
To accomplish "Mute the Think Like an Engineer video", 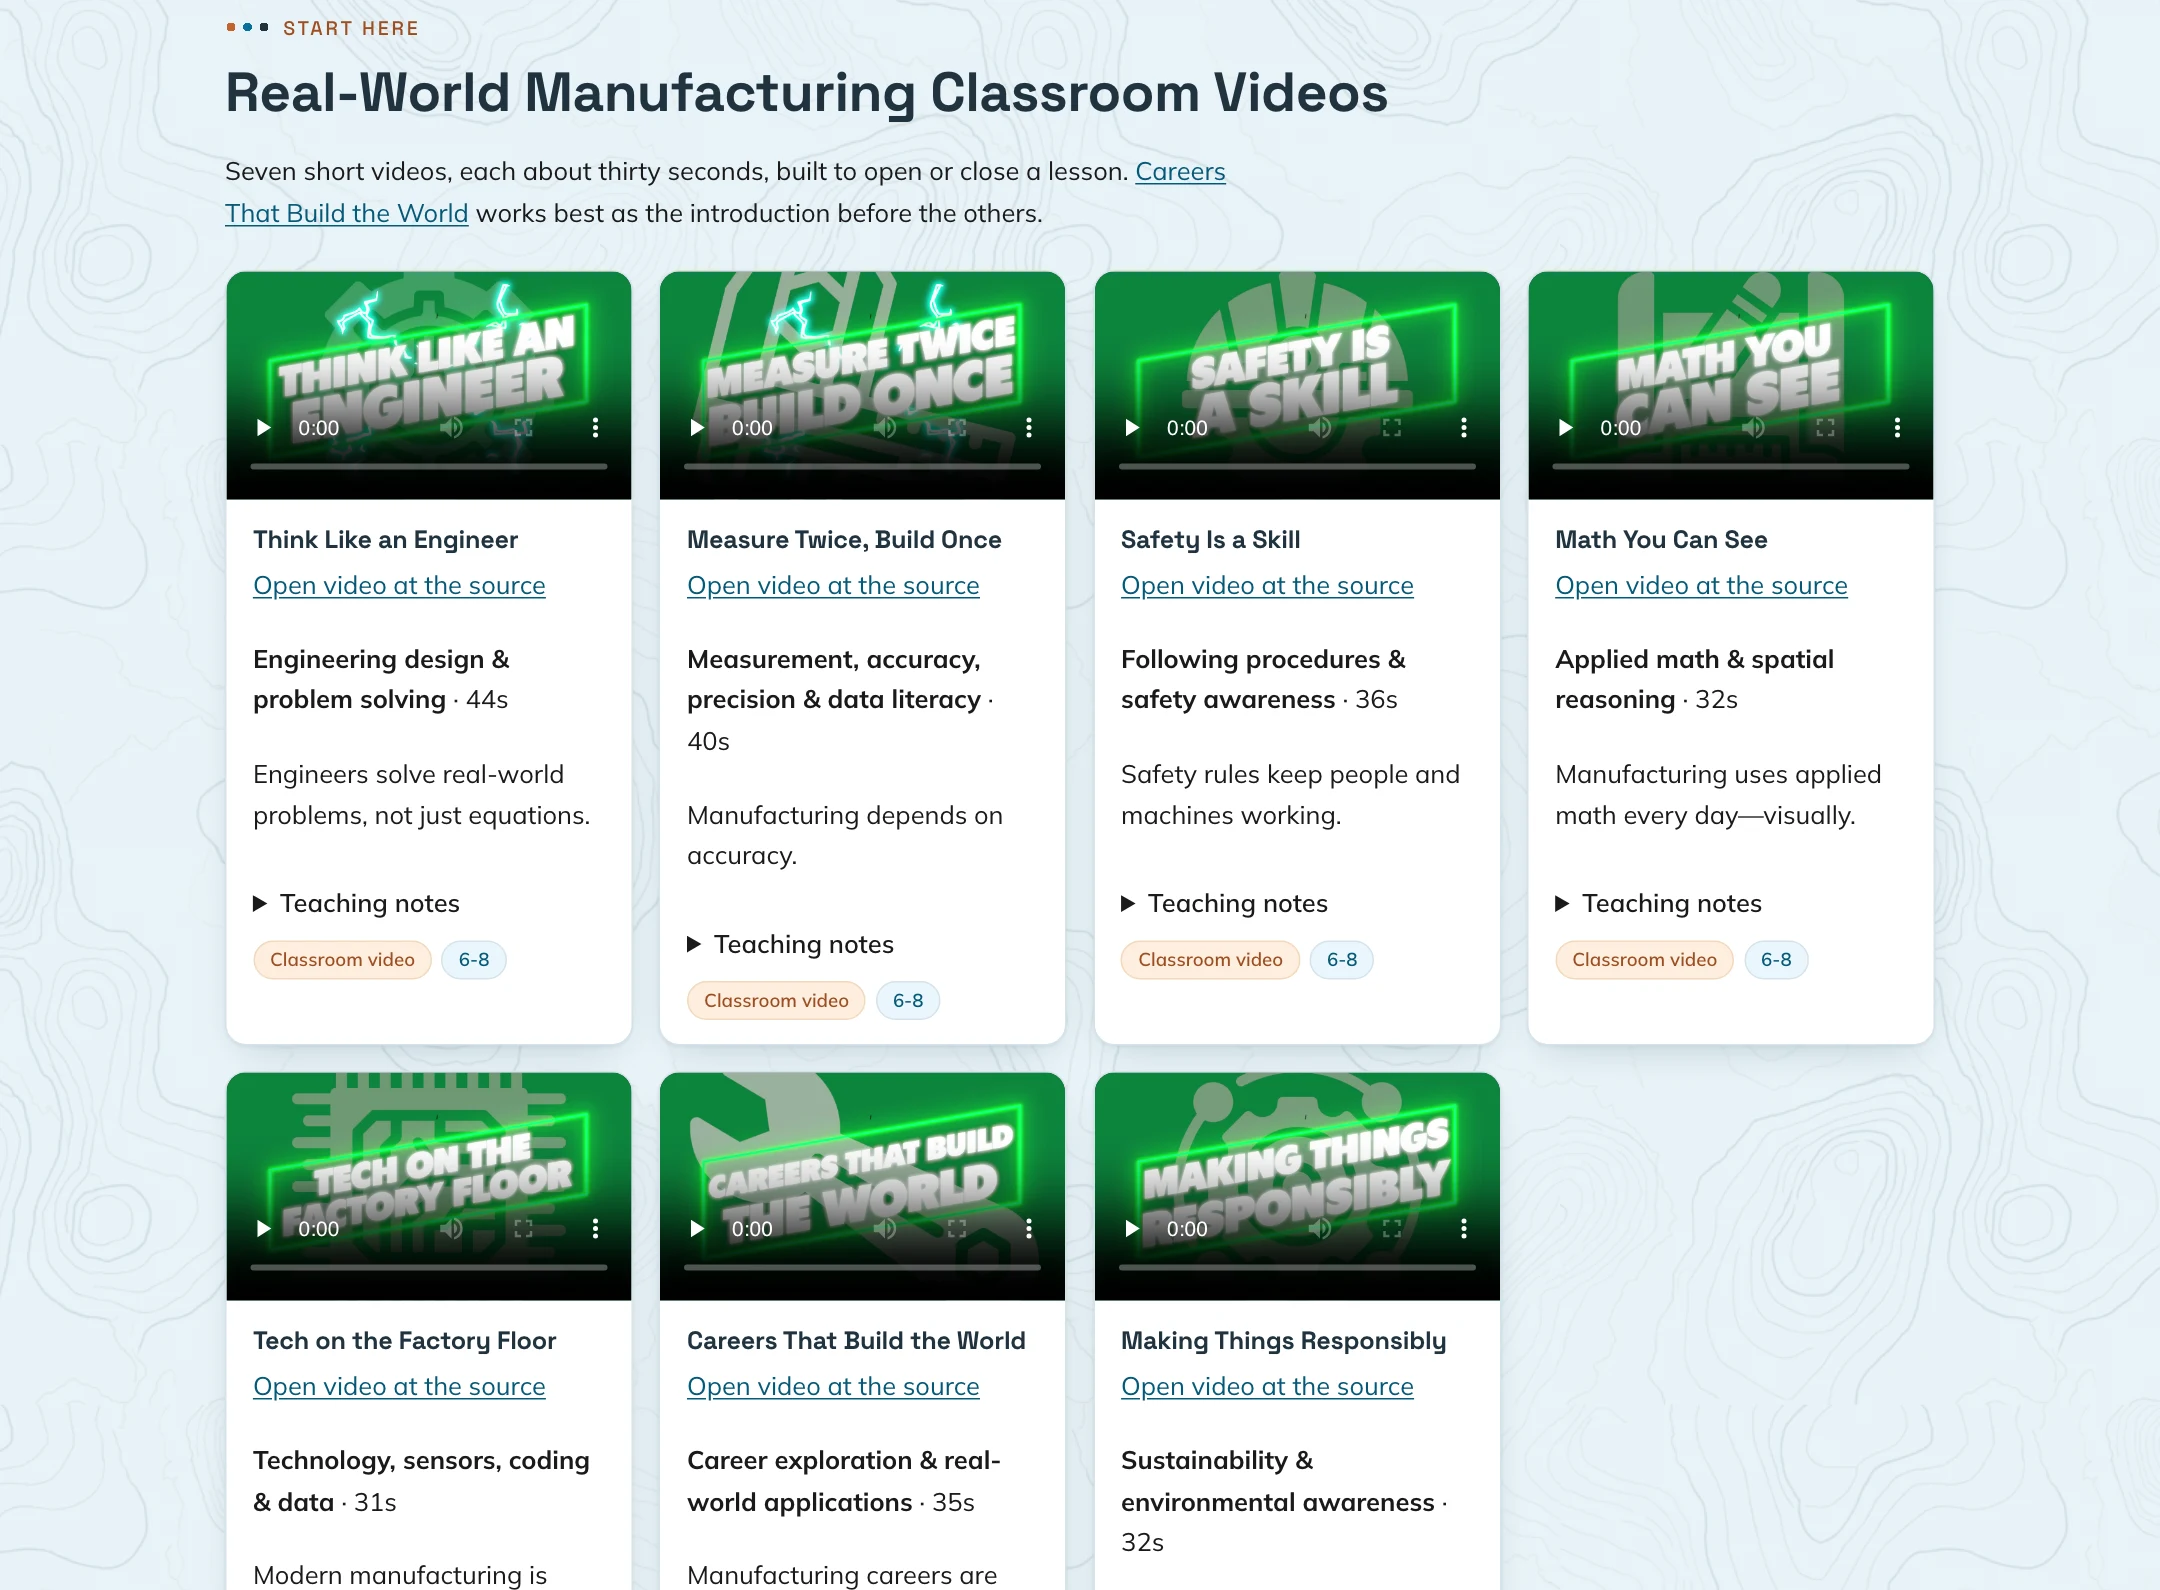I will 452,428.
